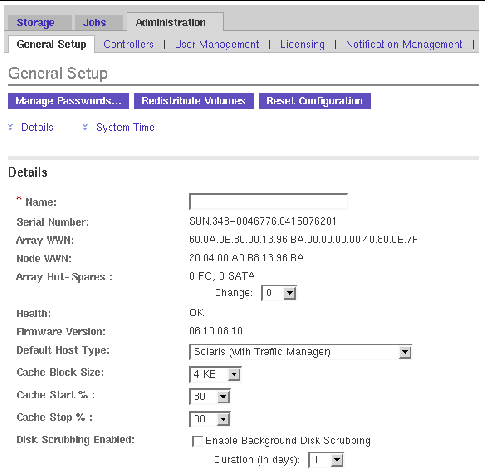The height and width of the screenshot is (476, 485).
Task: Open the hot-spares Change dropdown
Action: [279, 293]
